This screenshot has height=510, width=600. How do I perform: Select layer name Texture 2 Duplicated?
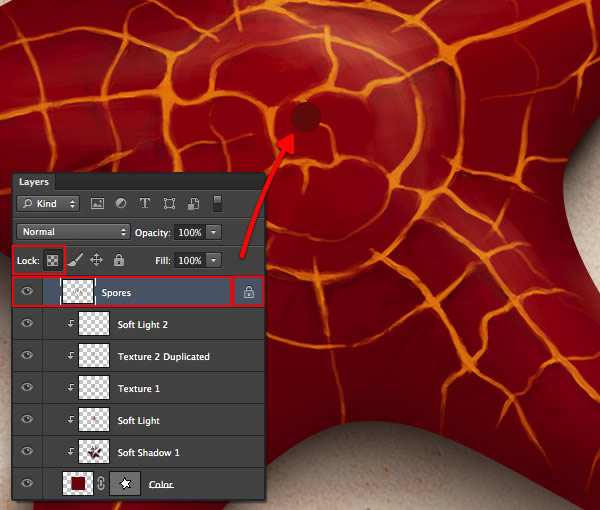pyautogui.click(x=164, y=357)
